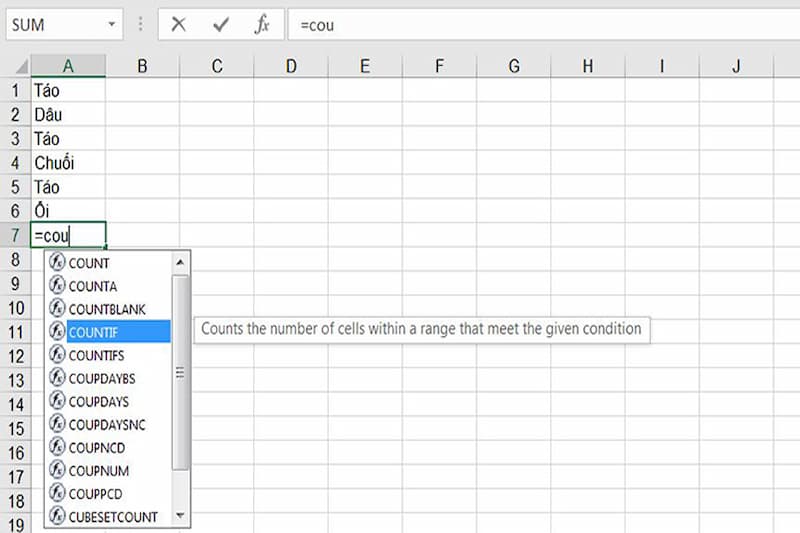Click the fx icon beside COUPDAYBS

point(57,379)
